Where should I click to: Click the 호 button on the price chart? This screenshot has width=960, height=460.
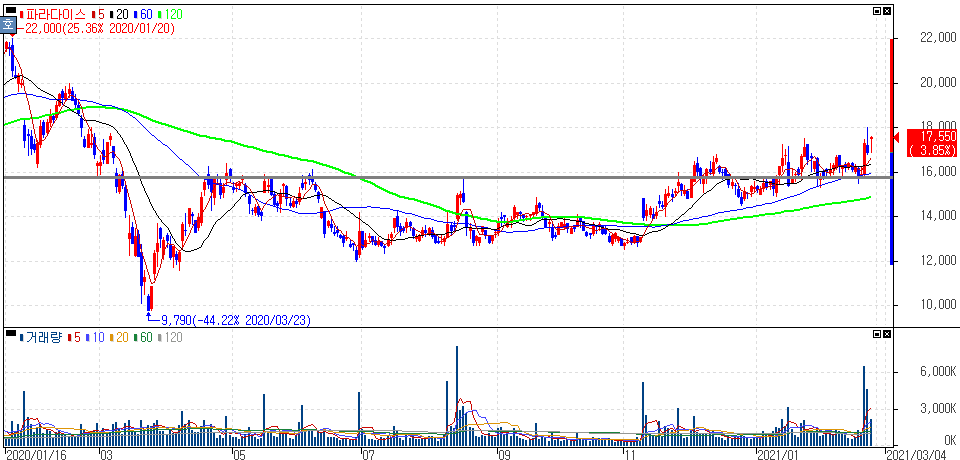8,25
